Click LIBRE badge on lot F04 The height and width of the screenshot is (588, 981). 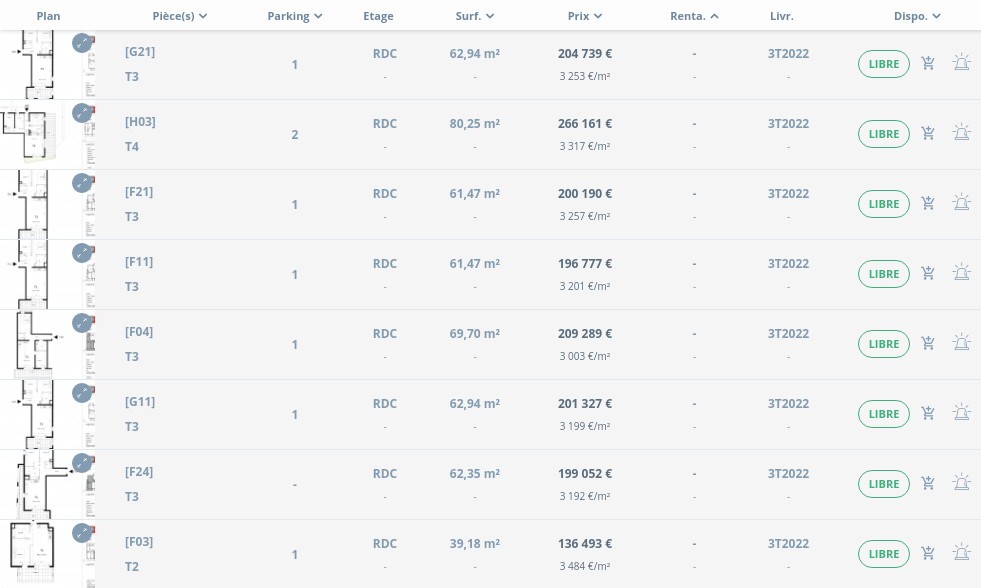883,344
